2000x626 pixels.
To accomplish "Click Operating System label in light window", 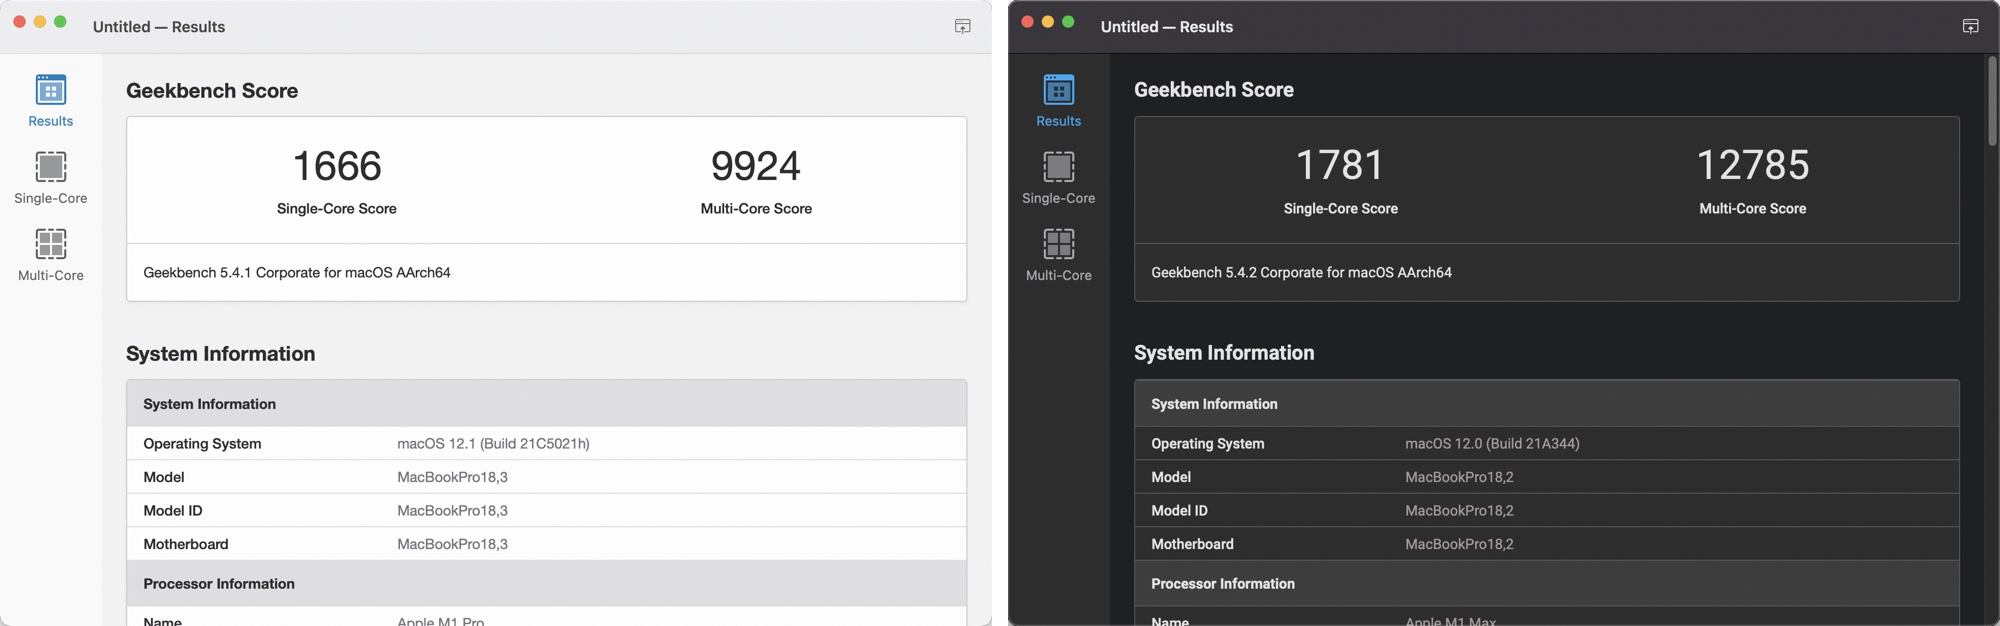I will click(x=202, y=443).
